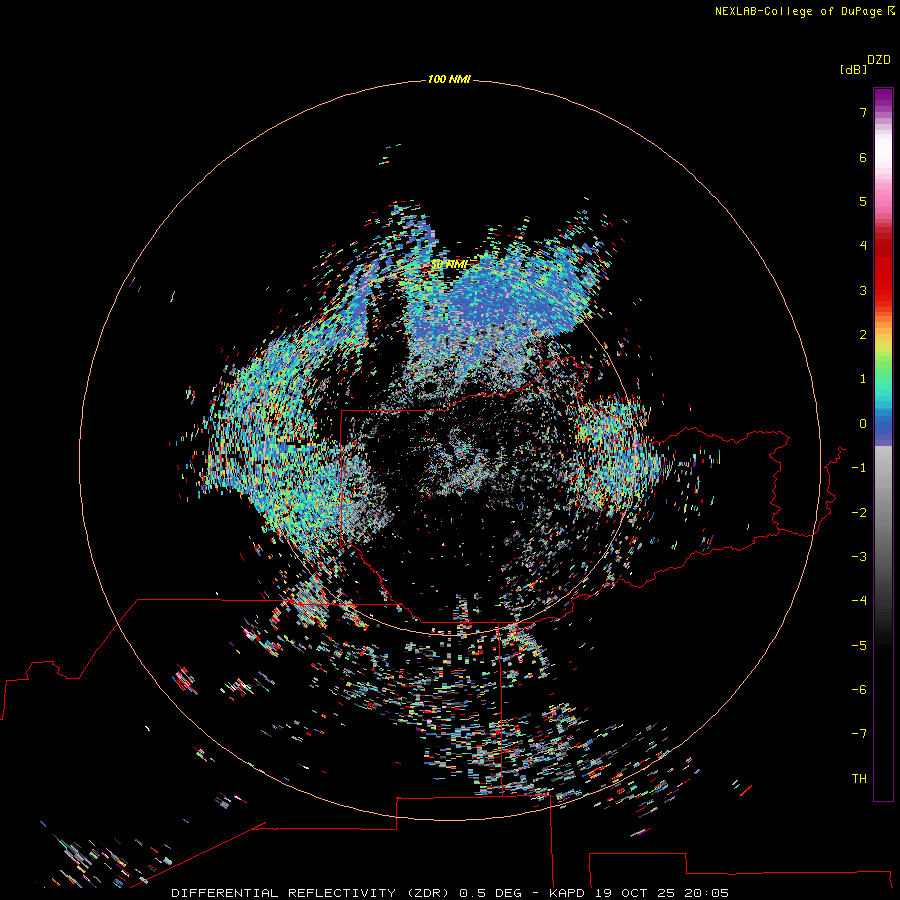Screen dimensions: 900x900
Task: Click the 6 value on color scale
Action: [863, 157]
